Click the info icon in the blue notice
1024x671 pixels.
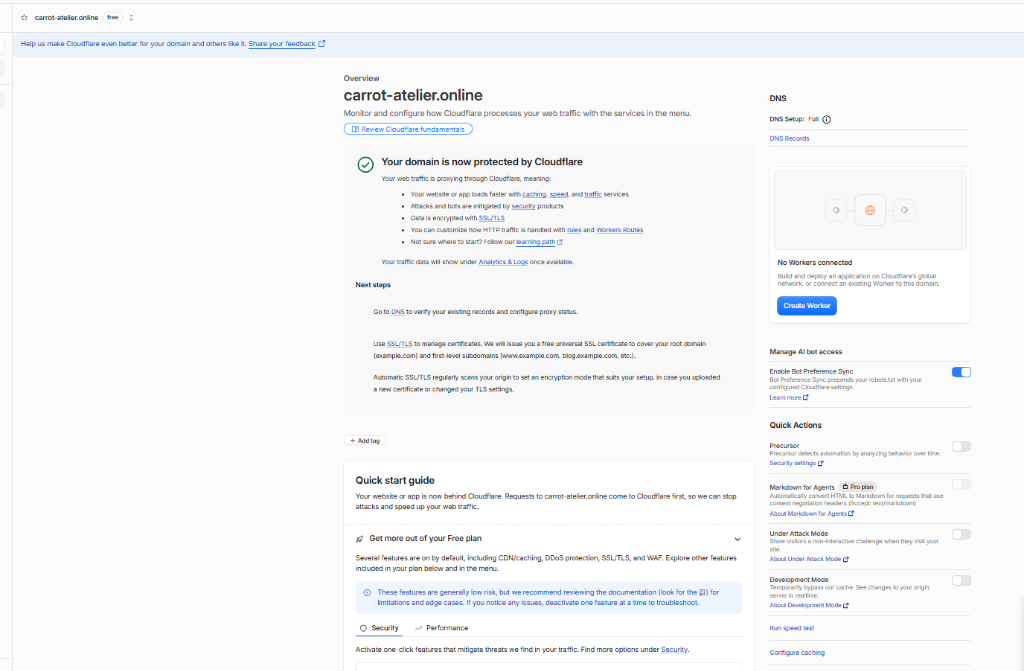tap(367, 593)
